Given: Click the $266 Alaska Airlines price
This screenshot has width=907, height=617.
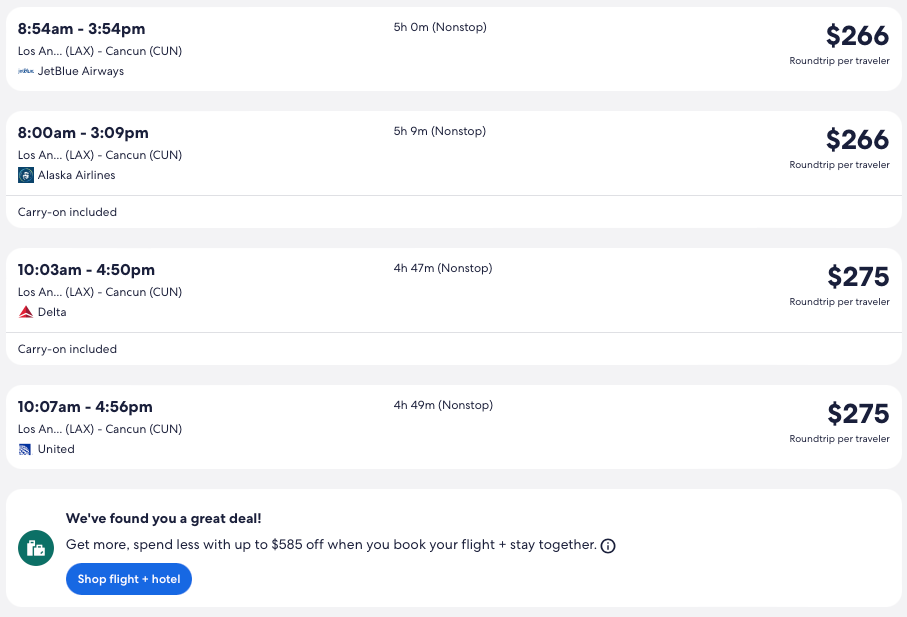Looking at the screenshot, I should (x=857, y=140).
